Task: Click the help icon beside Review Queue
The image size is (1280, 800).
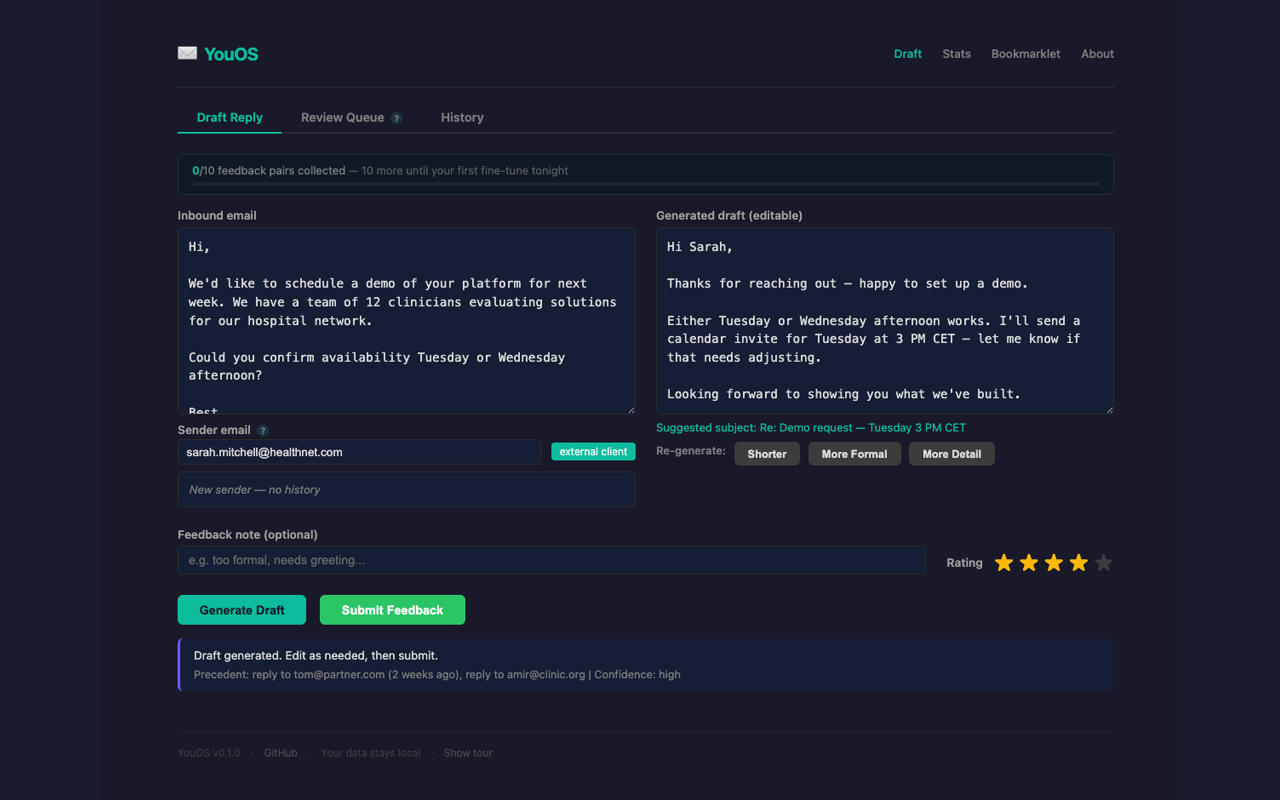Action: click(396, 118)
